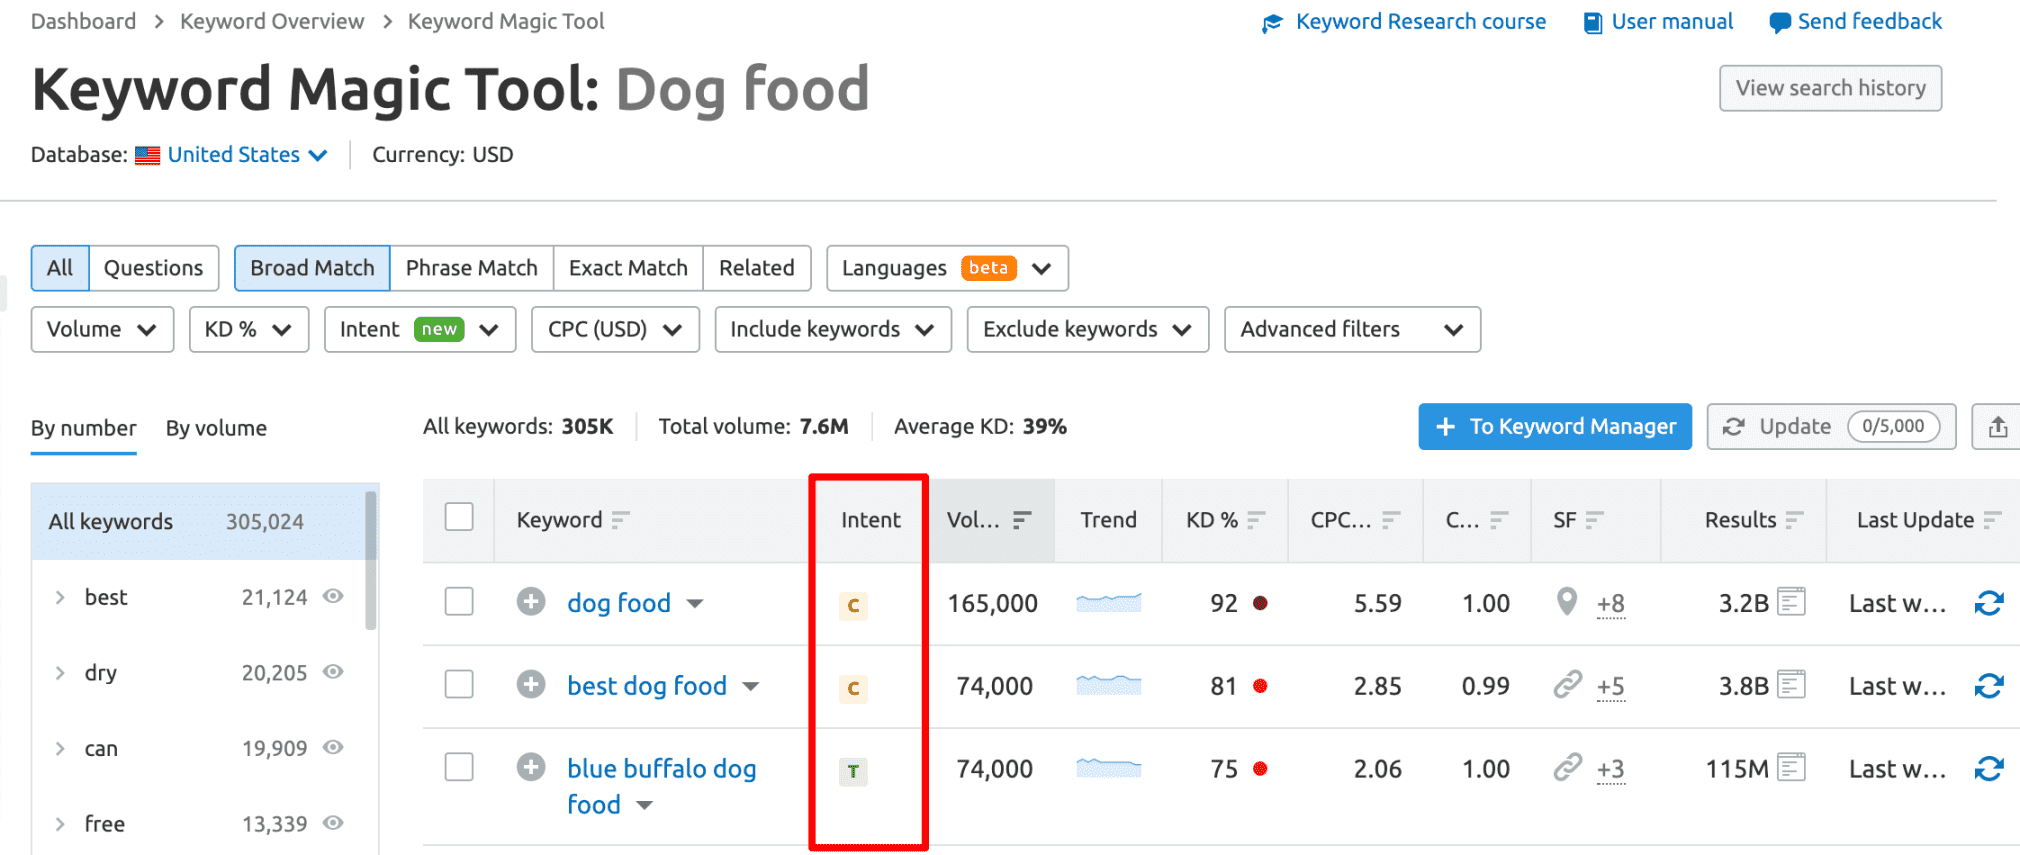Click link SERP feature icon in 'best dog food' row
This screenshot has height=855, width=2020.
point(1567,684)
